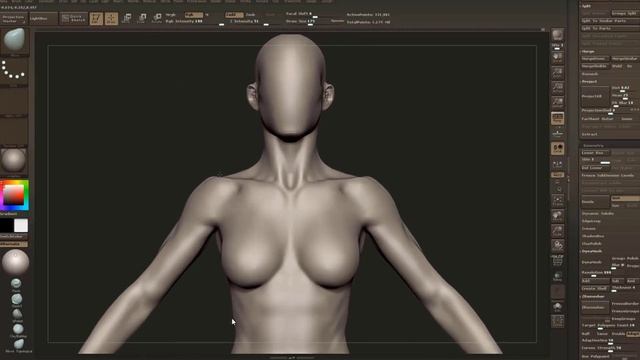Screen dimensions: 640x360
Task: Select the Move transform icon in top shelf
Action: (127, 18)
